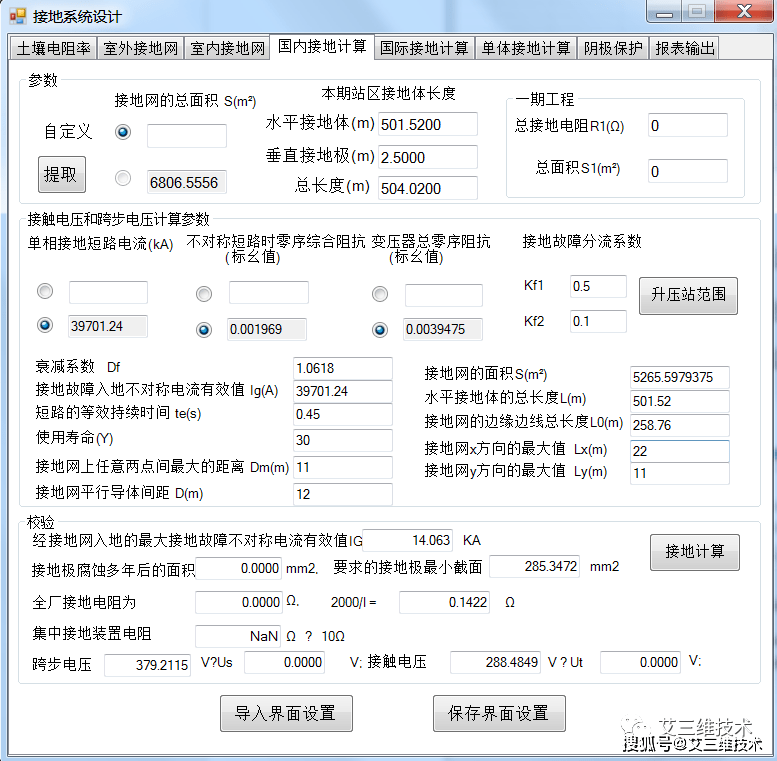777x761 pixels.
Task: Click the 总长度(m) field 504.0200
Action: tap(428, 188)
